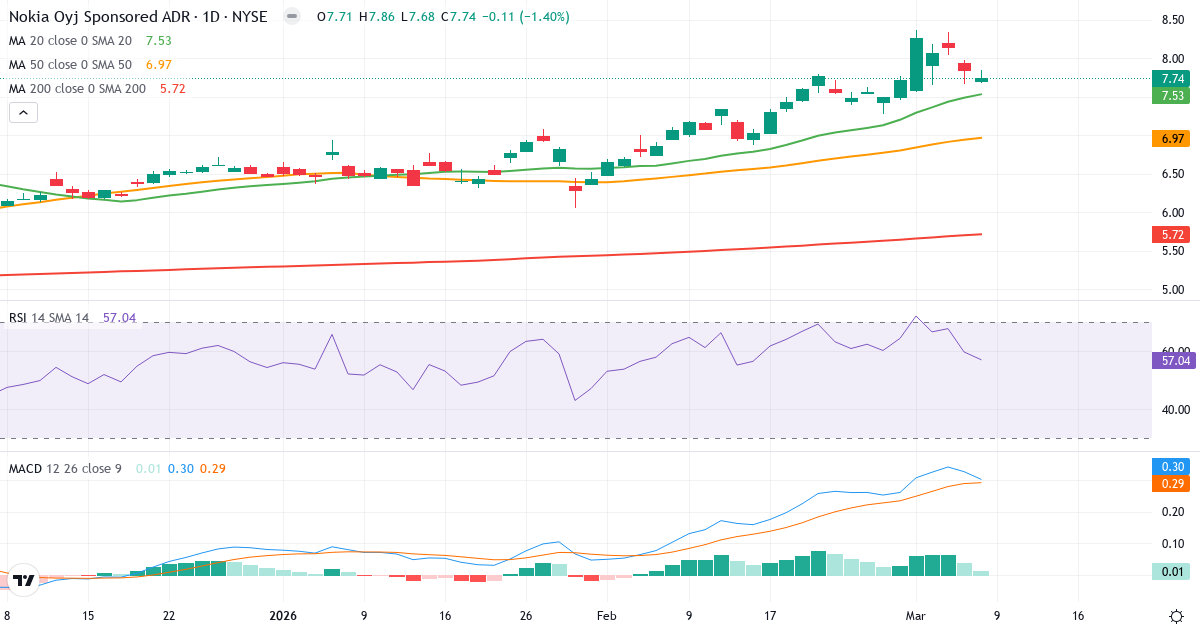The height and width of the screenshot is (630, 1200).
Task: Select the MA 20 legend entry
Action: (x=70, y=42)
